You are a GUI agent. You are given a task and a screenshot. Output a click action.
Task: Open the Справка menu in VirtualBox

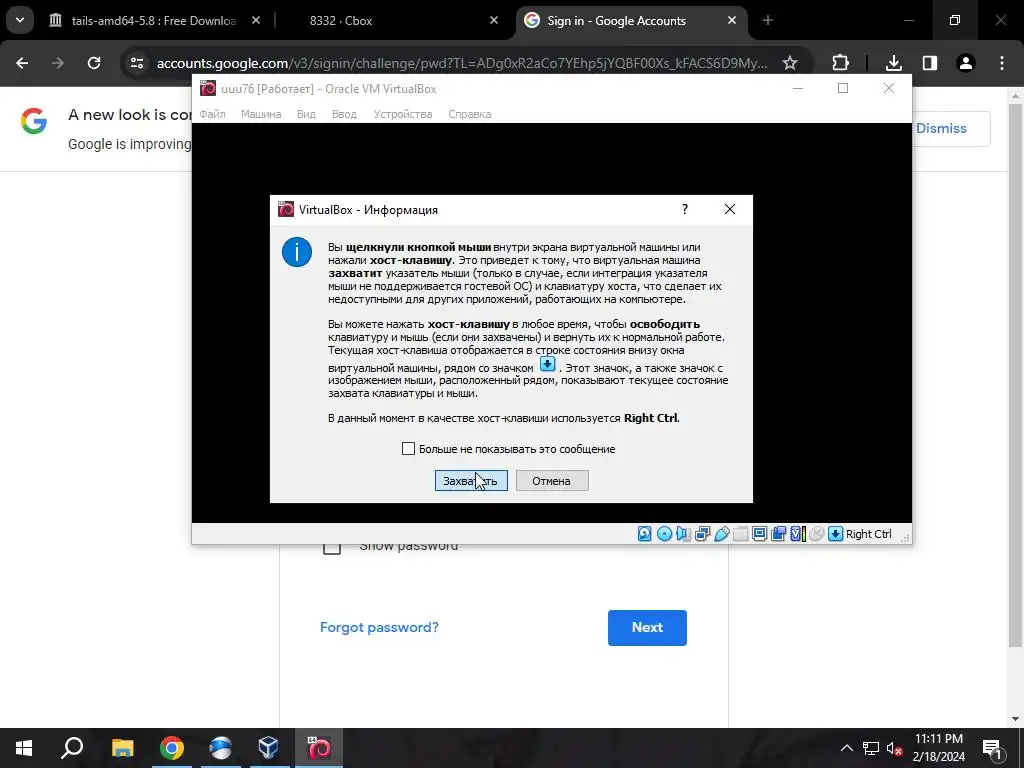pyautogui.click(x=470, y=114)
